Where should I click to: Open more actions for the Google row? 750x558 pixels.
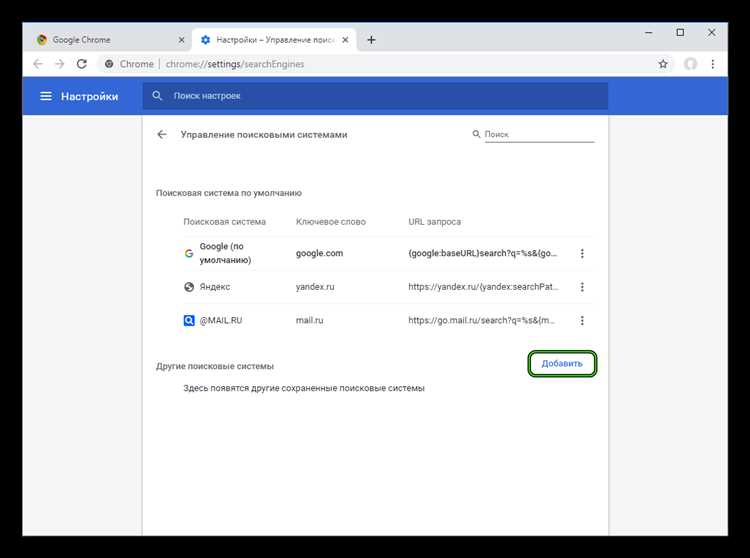coord(582,253)
